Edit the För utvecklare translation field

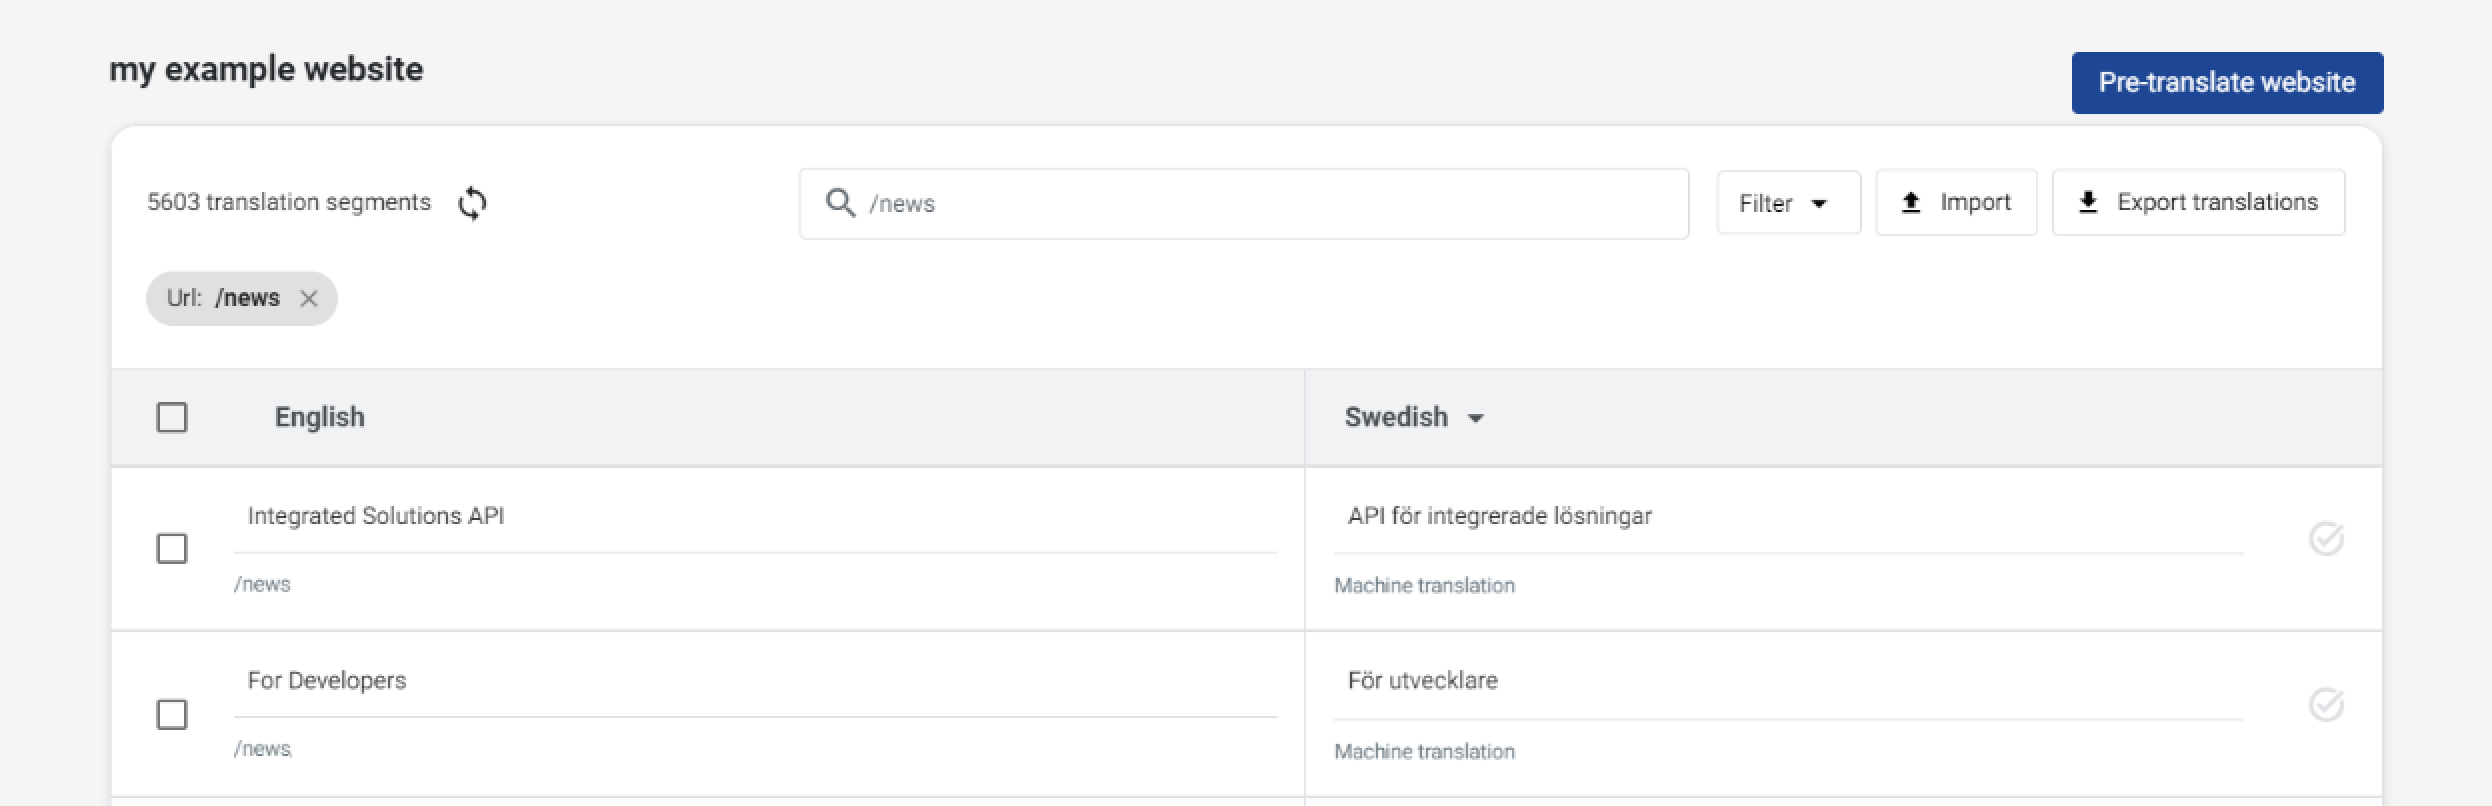[x=1788, y=682]
